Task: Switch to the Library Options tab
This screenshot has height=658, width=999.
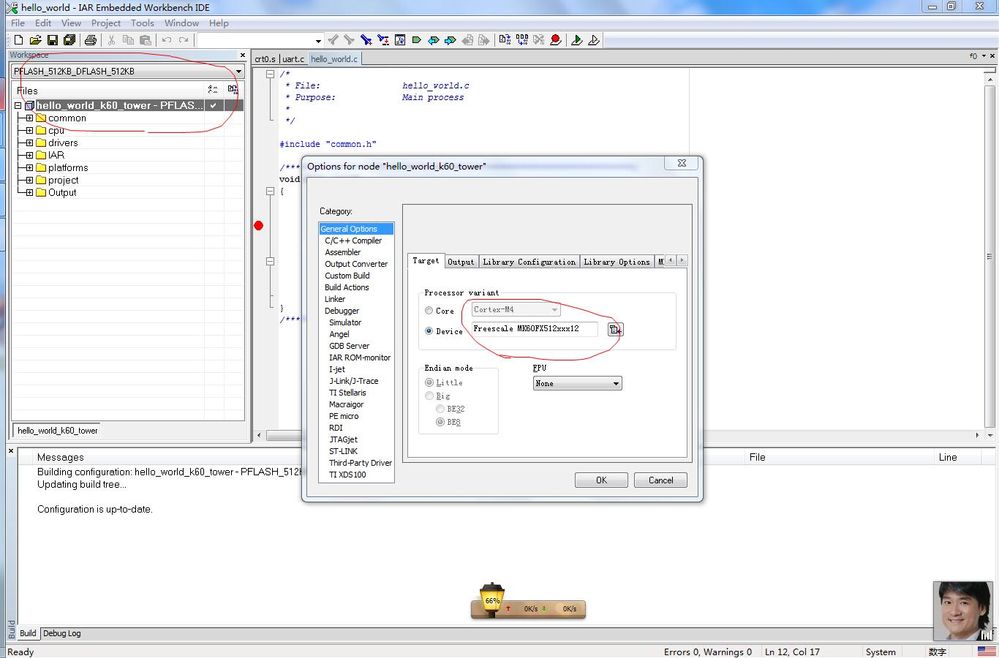Action: (x=617, y=262)
